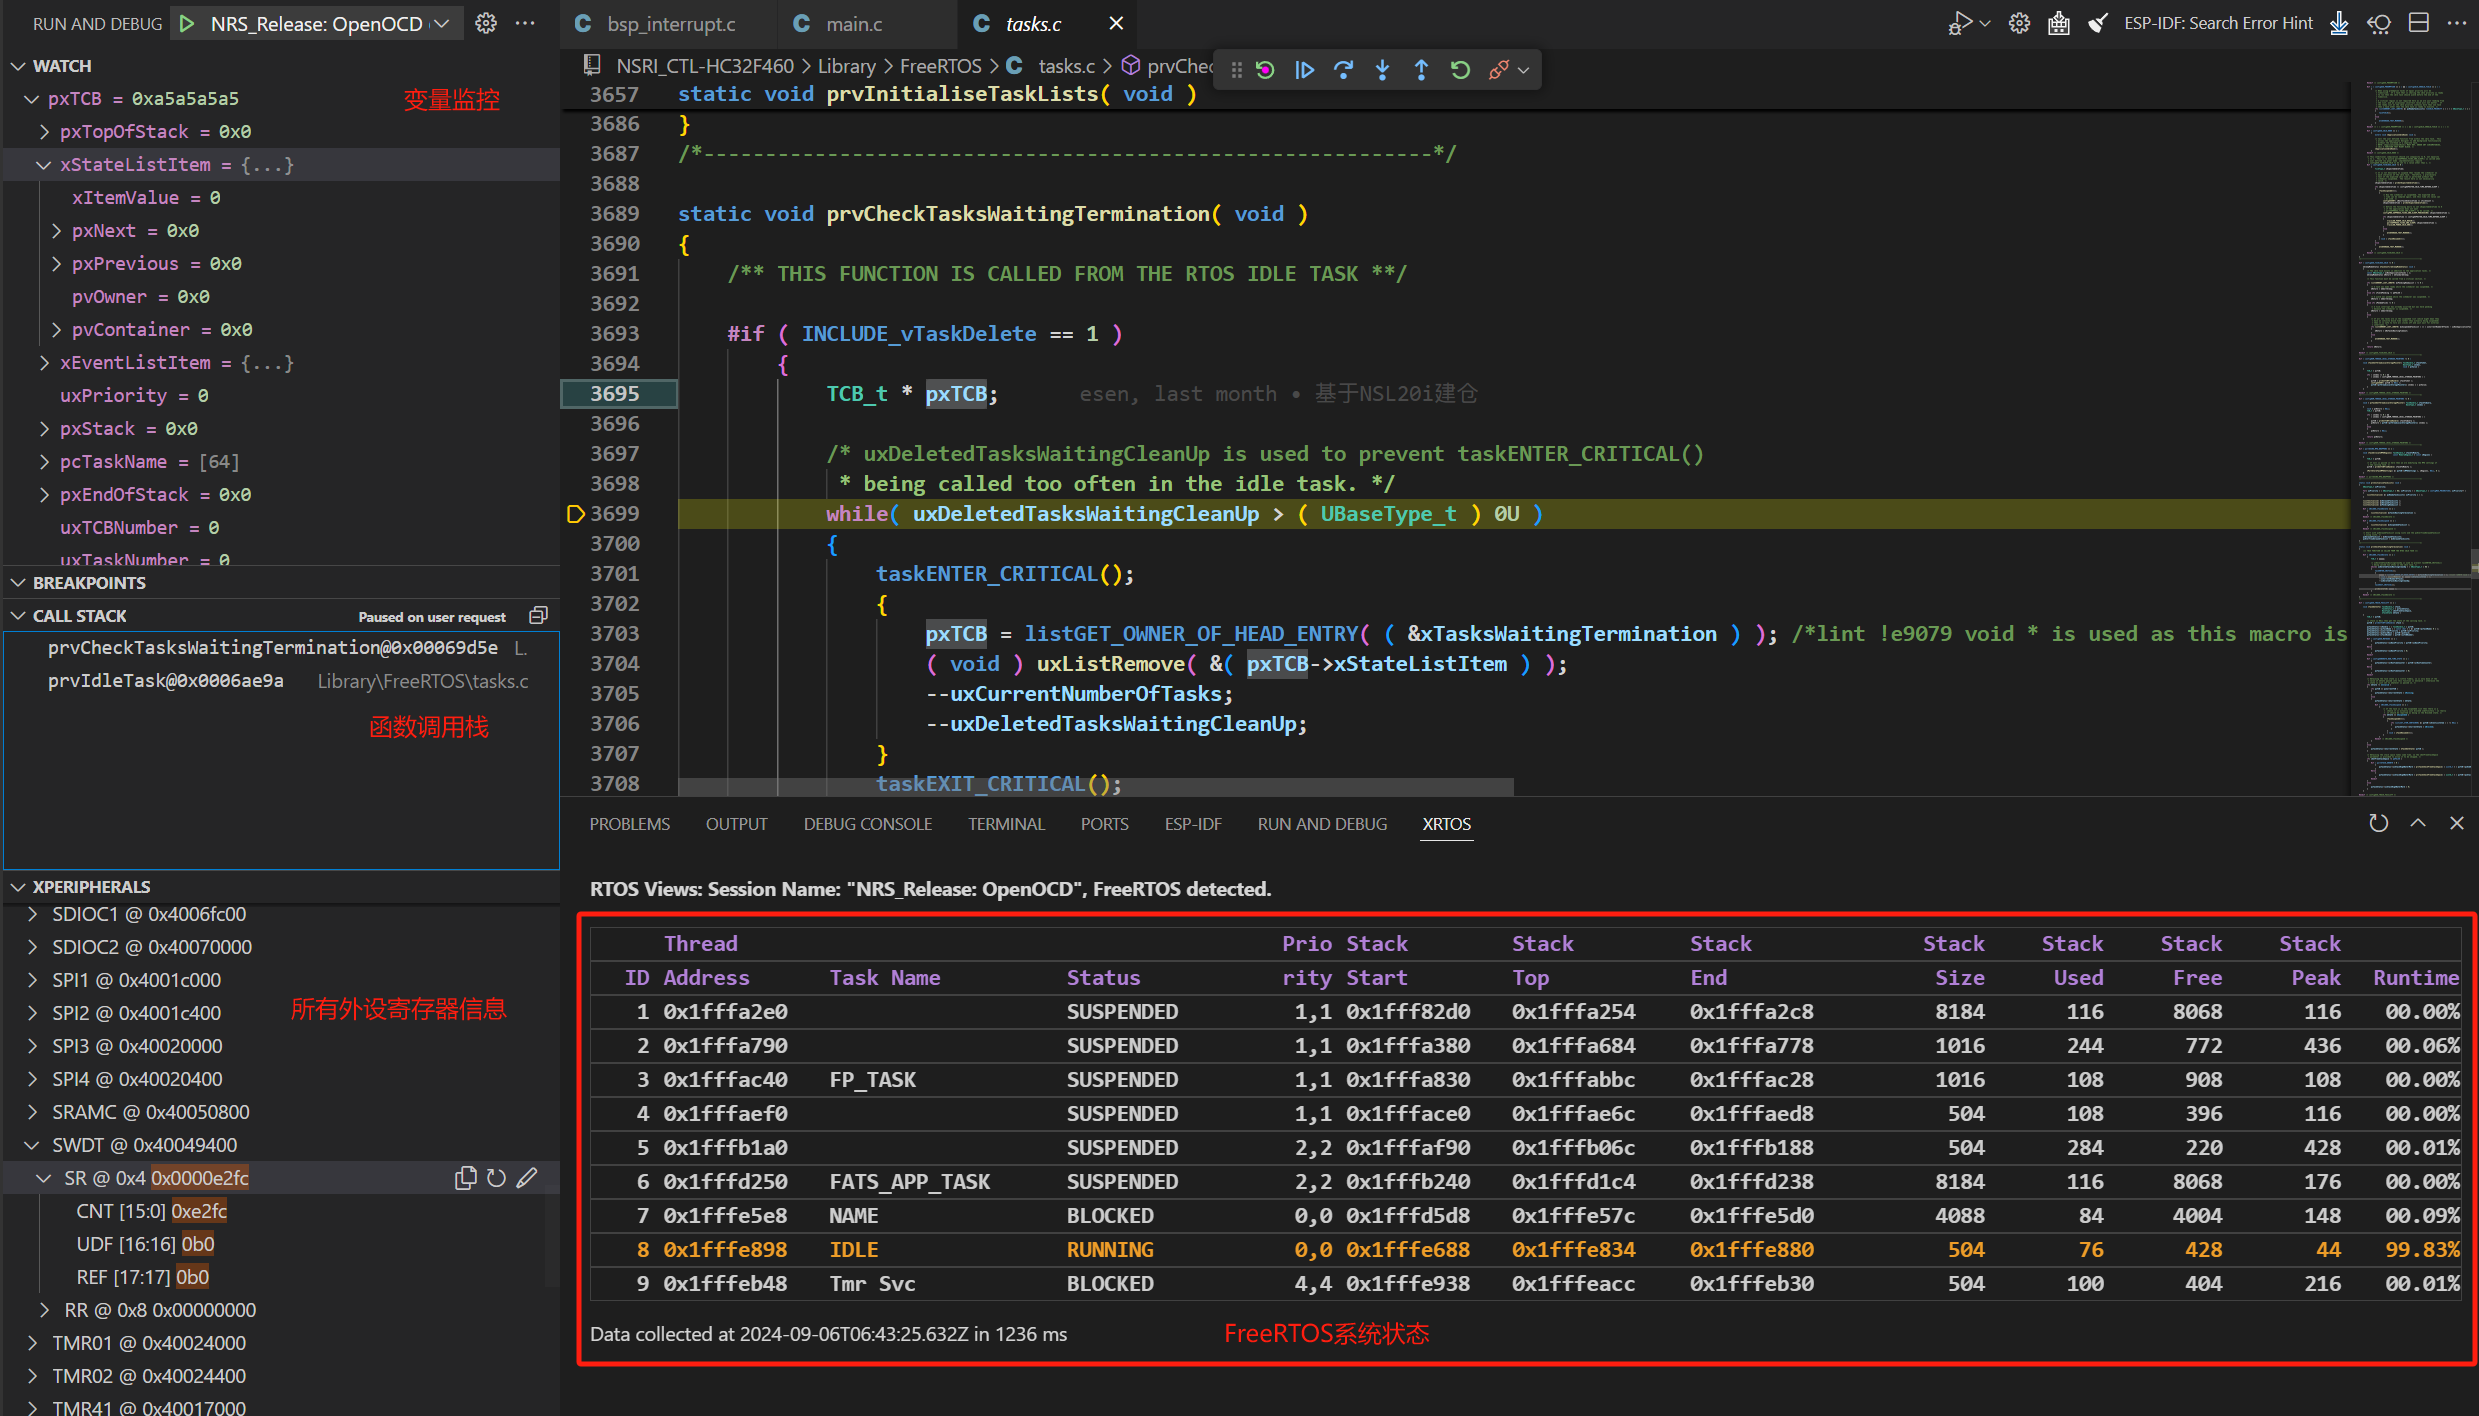Image resolution: width=2479 pixels, height=1416 pixels.
Task: Click the editor horizontal scrollbar
Action: [x=1096, y=787]
